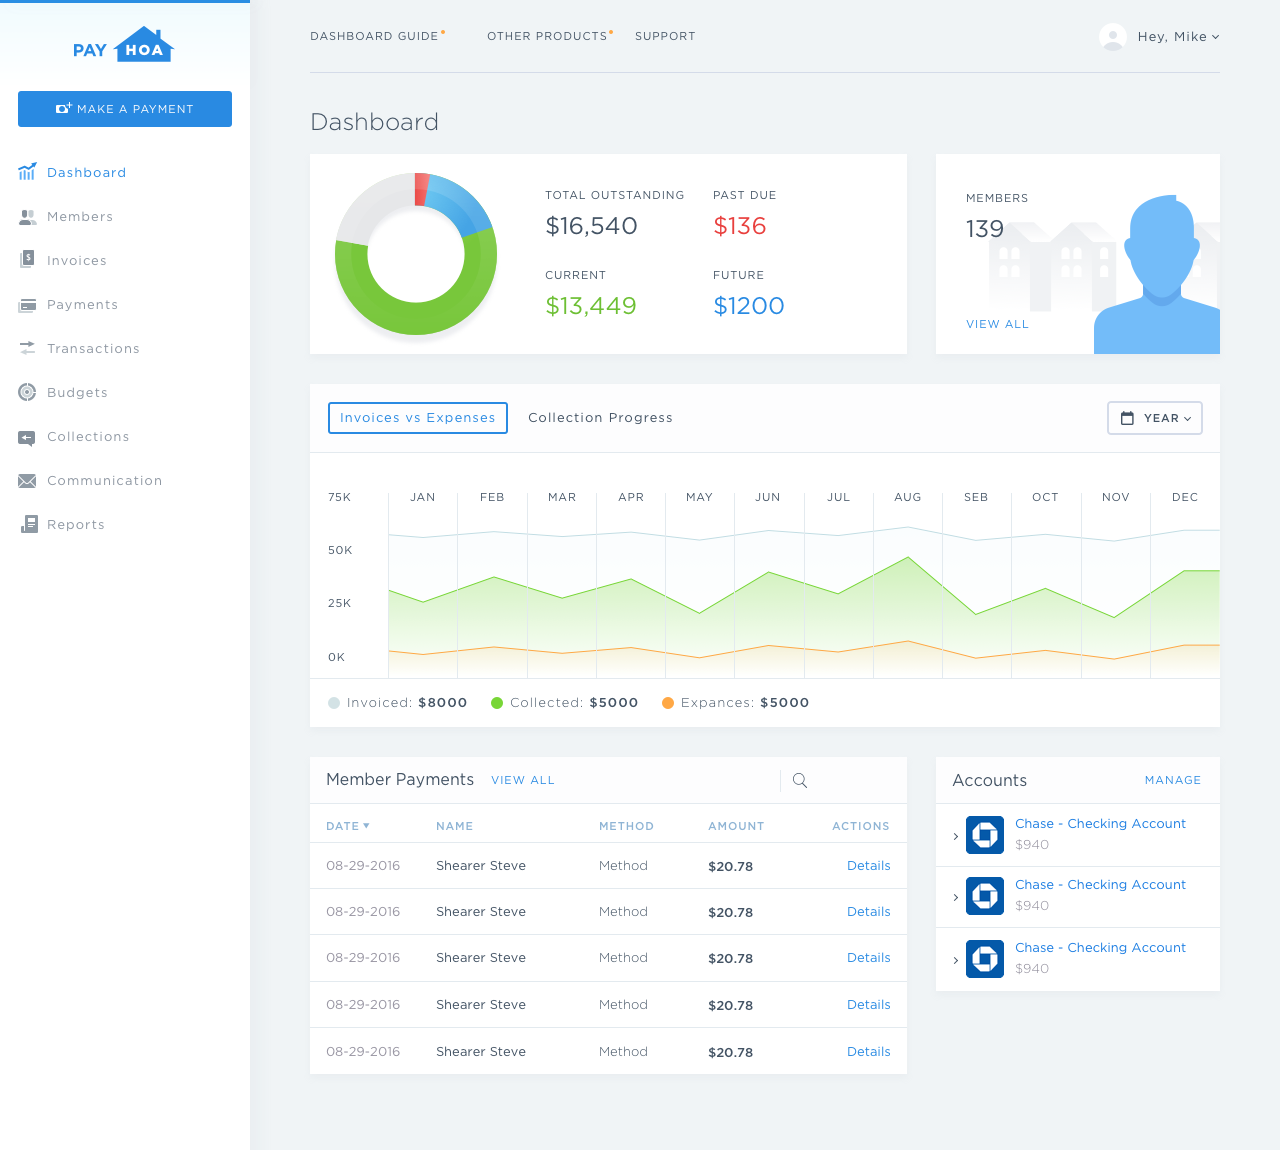Click the PayHOA house logo

124,45
